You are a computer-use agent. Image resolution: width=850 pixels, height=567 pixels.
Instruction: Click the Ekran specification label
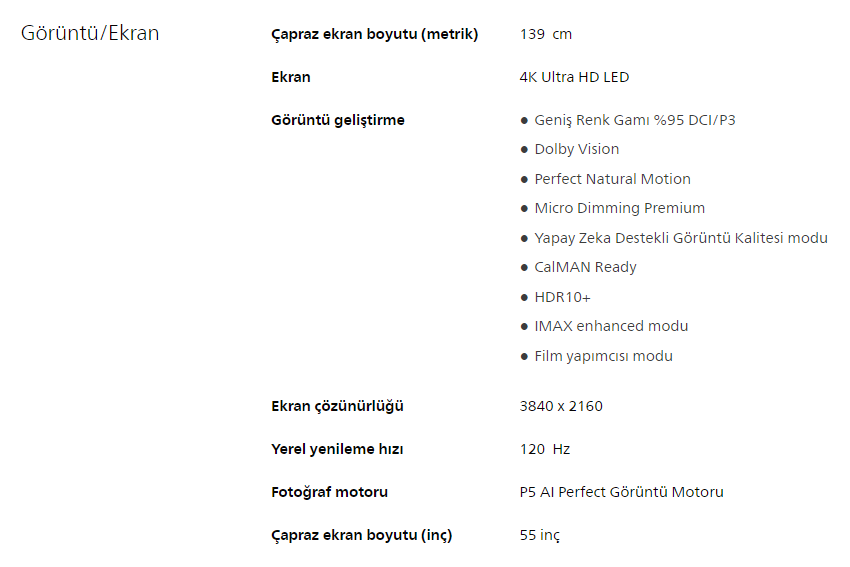coord(291,77)
